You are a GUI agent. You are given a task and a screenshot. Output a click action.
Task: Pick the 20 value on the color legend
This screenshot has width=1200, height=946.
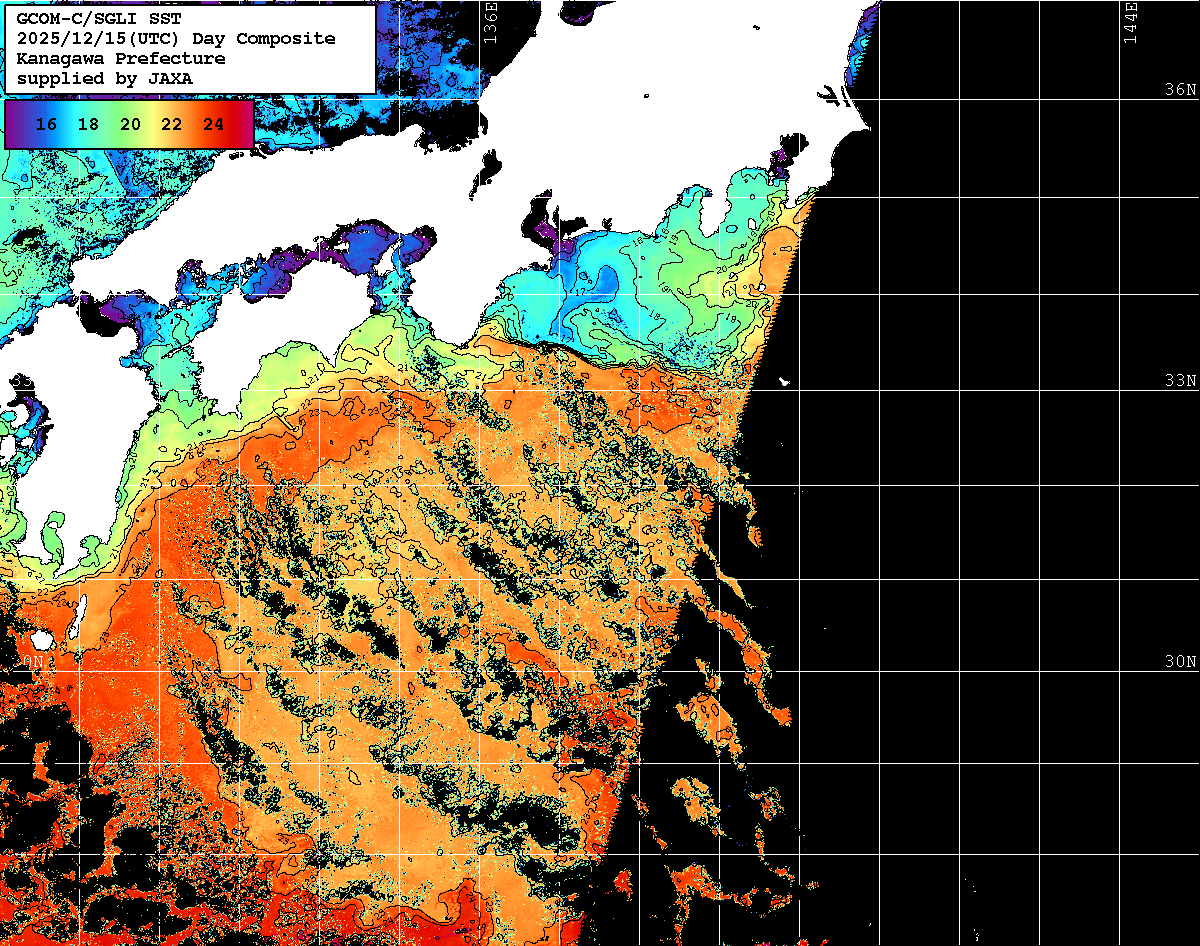129,125
